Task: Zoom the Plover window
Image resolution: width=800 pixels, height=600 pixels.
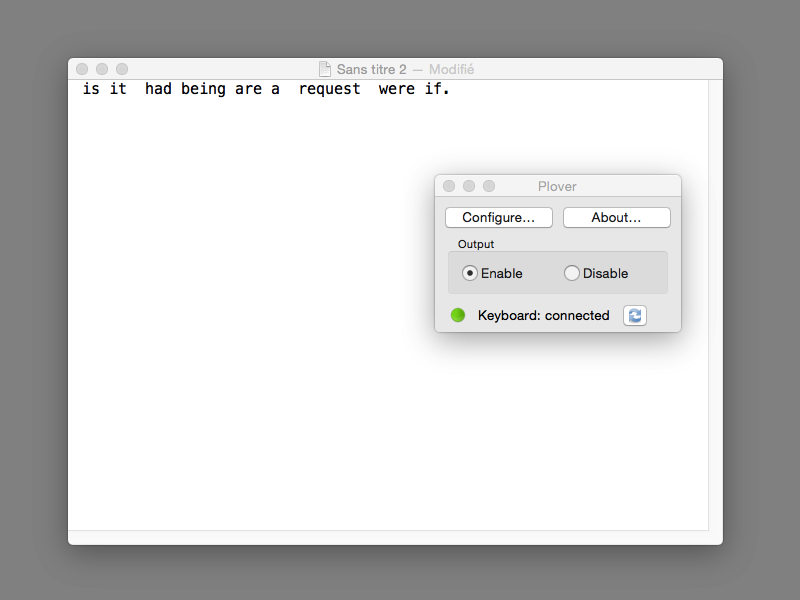Action: [x=489, y=186]
